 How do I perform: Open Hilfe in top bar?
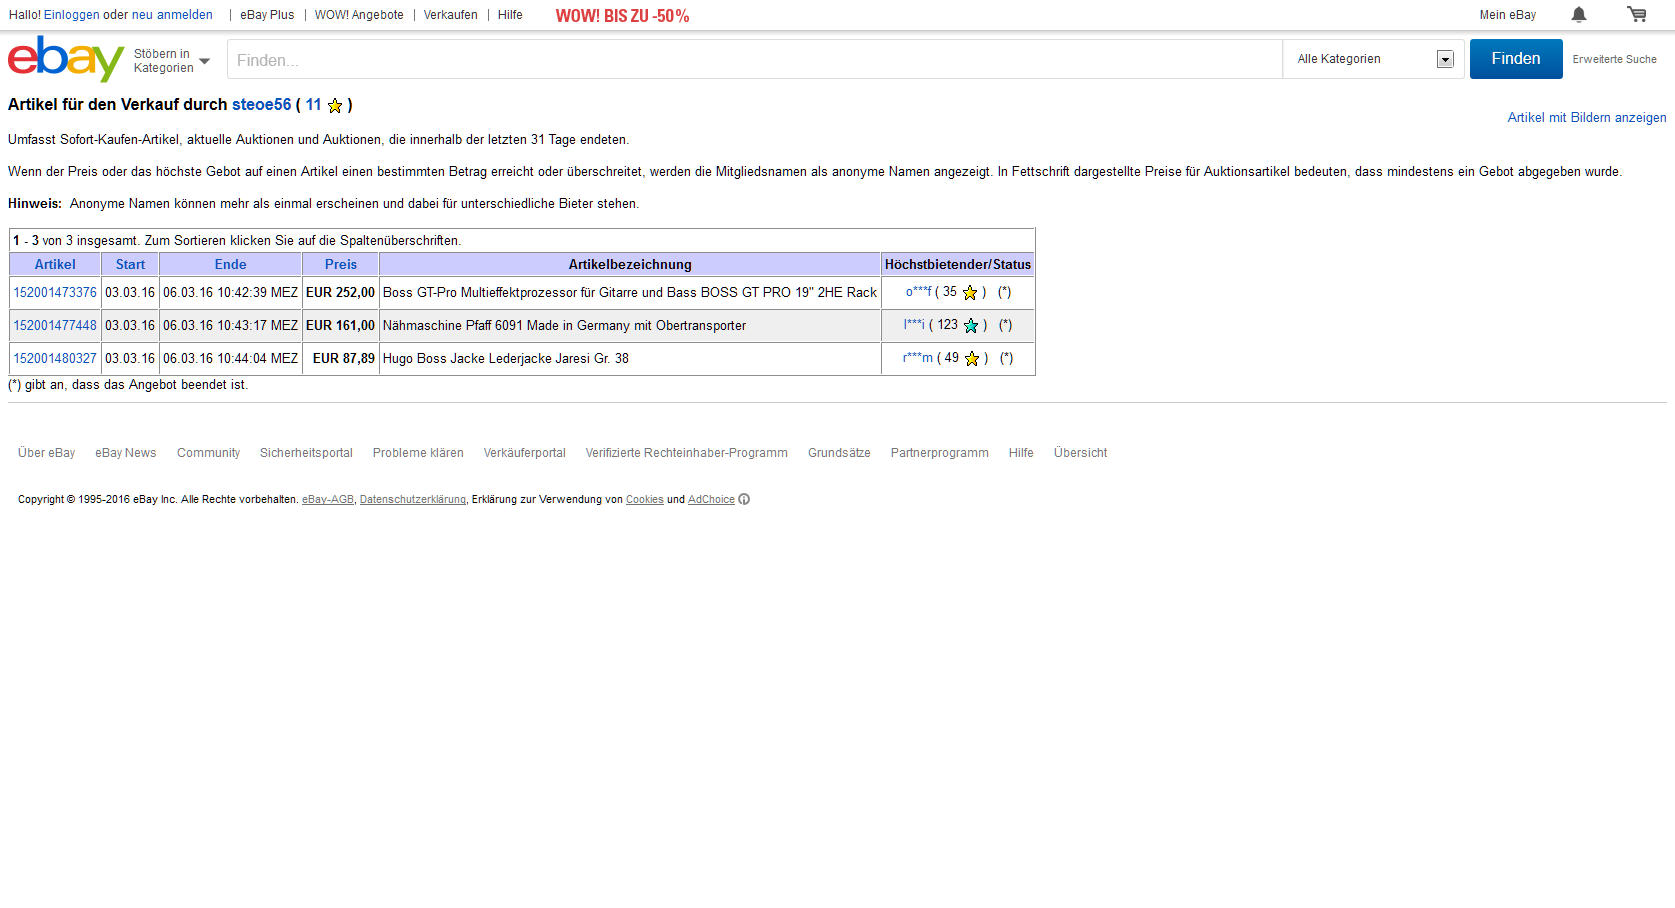pos(510,15)
